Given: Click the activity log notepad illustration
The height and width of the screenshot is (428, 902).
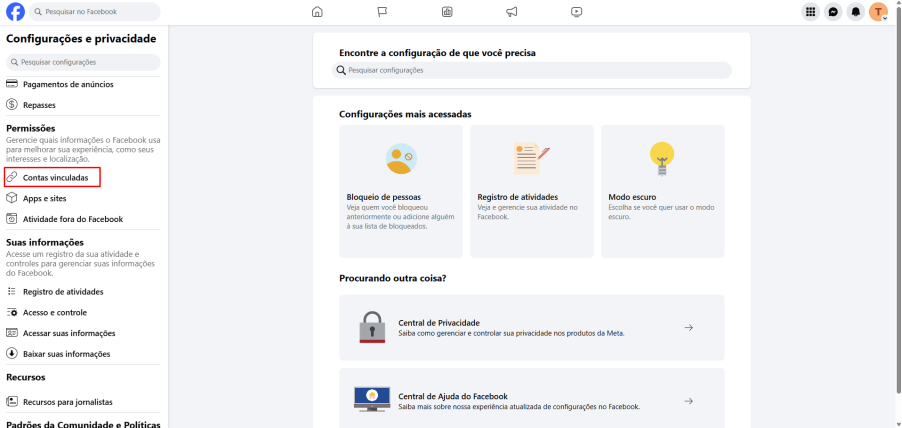Looking at the screenshot, I should pos(531,158).
